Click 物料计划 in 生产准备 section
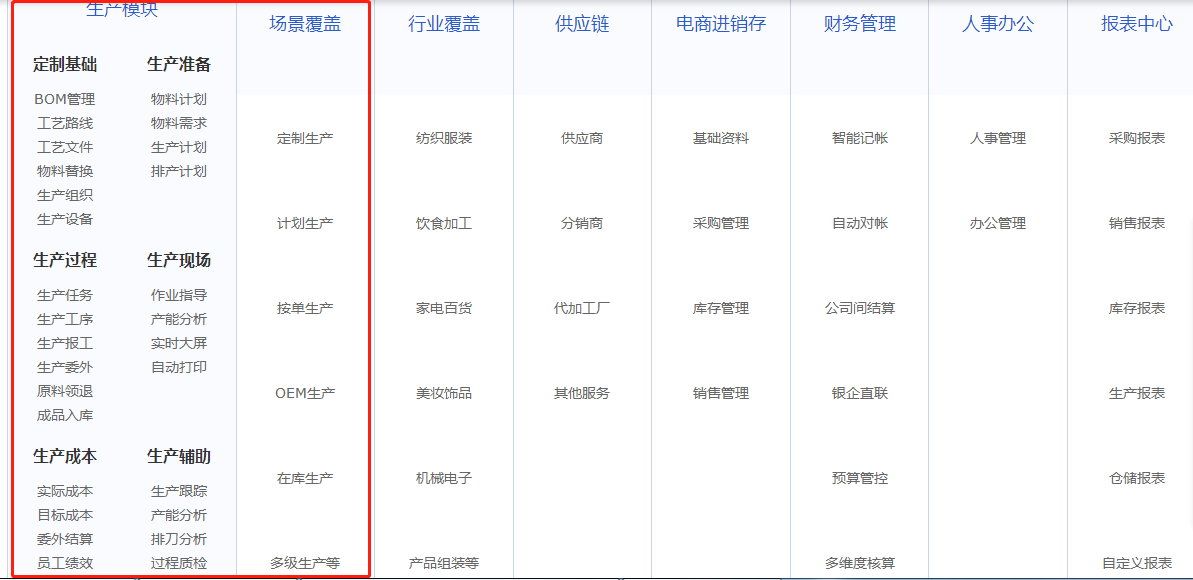The image size is (1193, 580). point(176,100)
